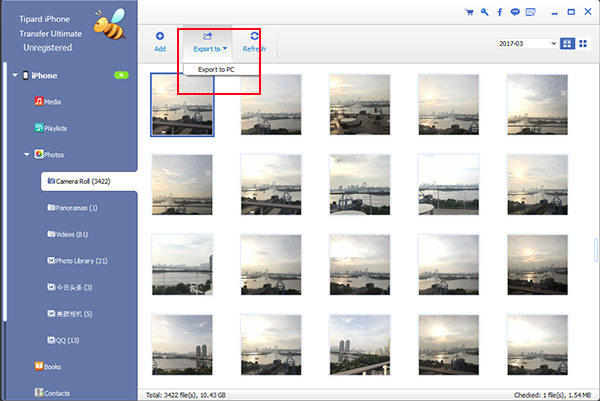Refresh the photo list

point(254,42)
